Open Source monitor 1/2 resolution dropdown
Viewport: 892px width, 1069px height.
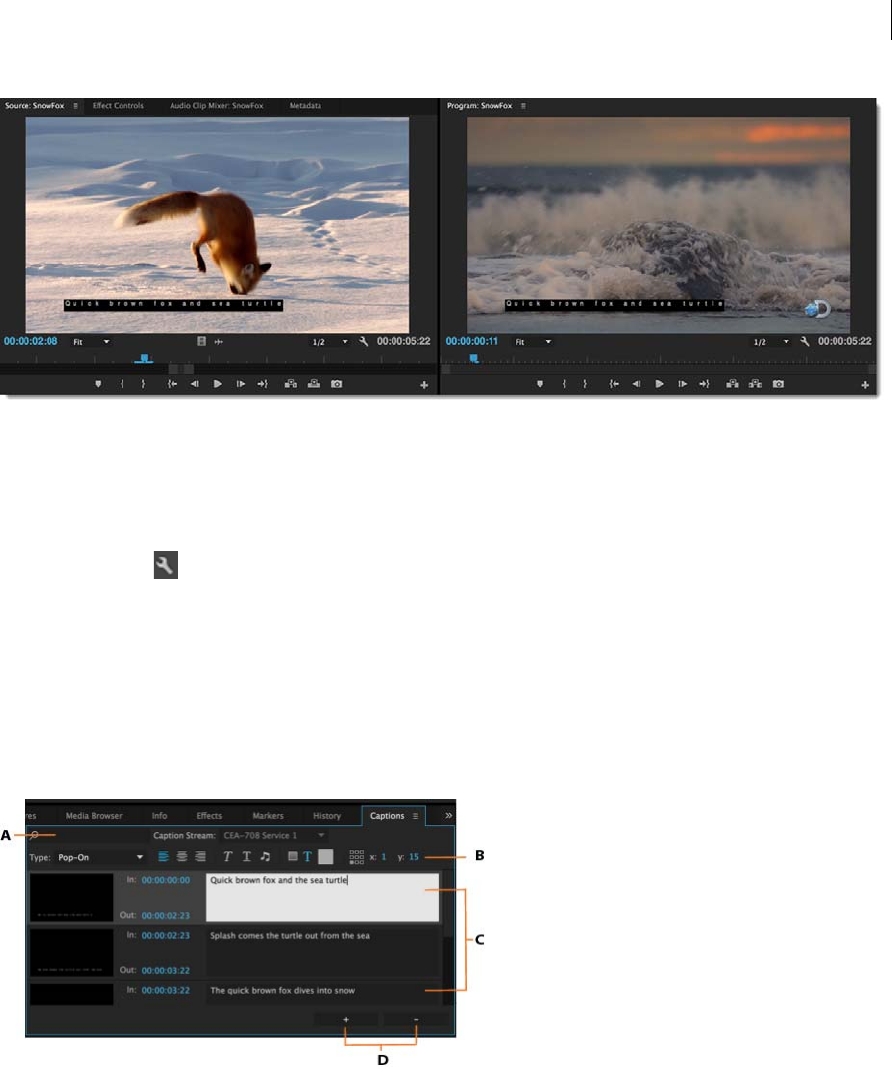330,342
